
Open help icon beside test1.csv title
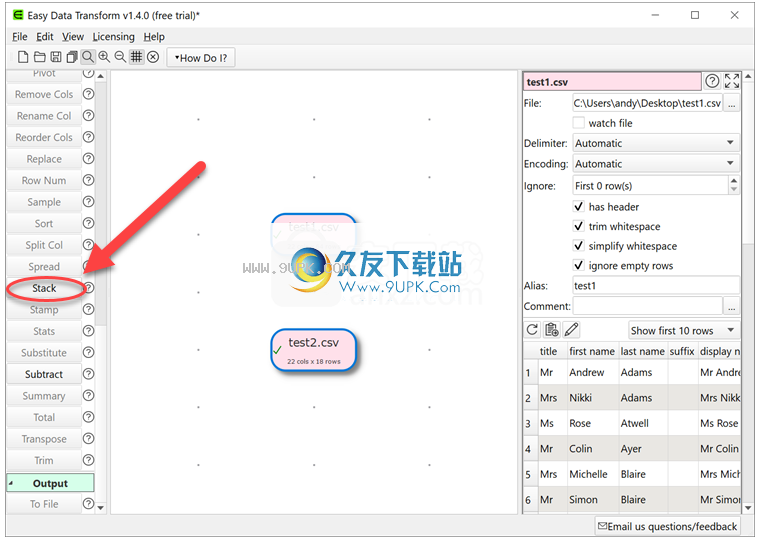point(712,81)
